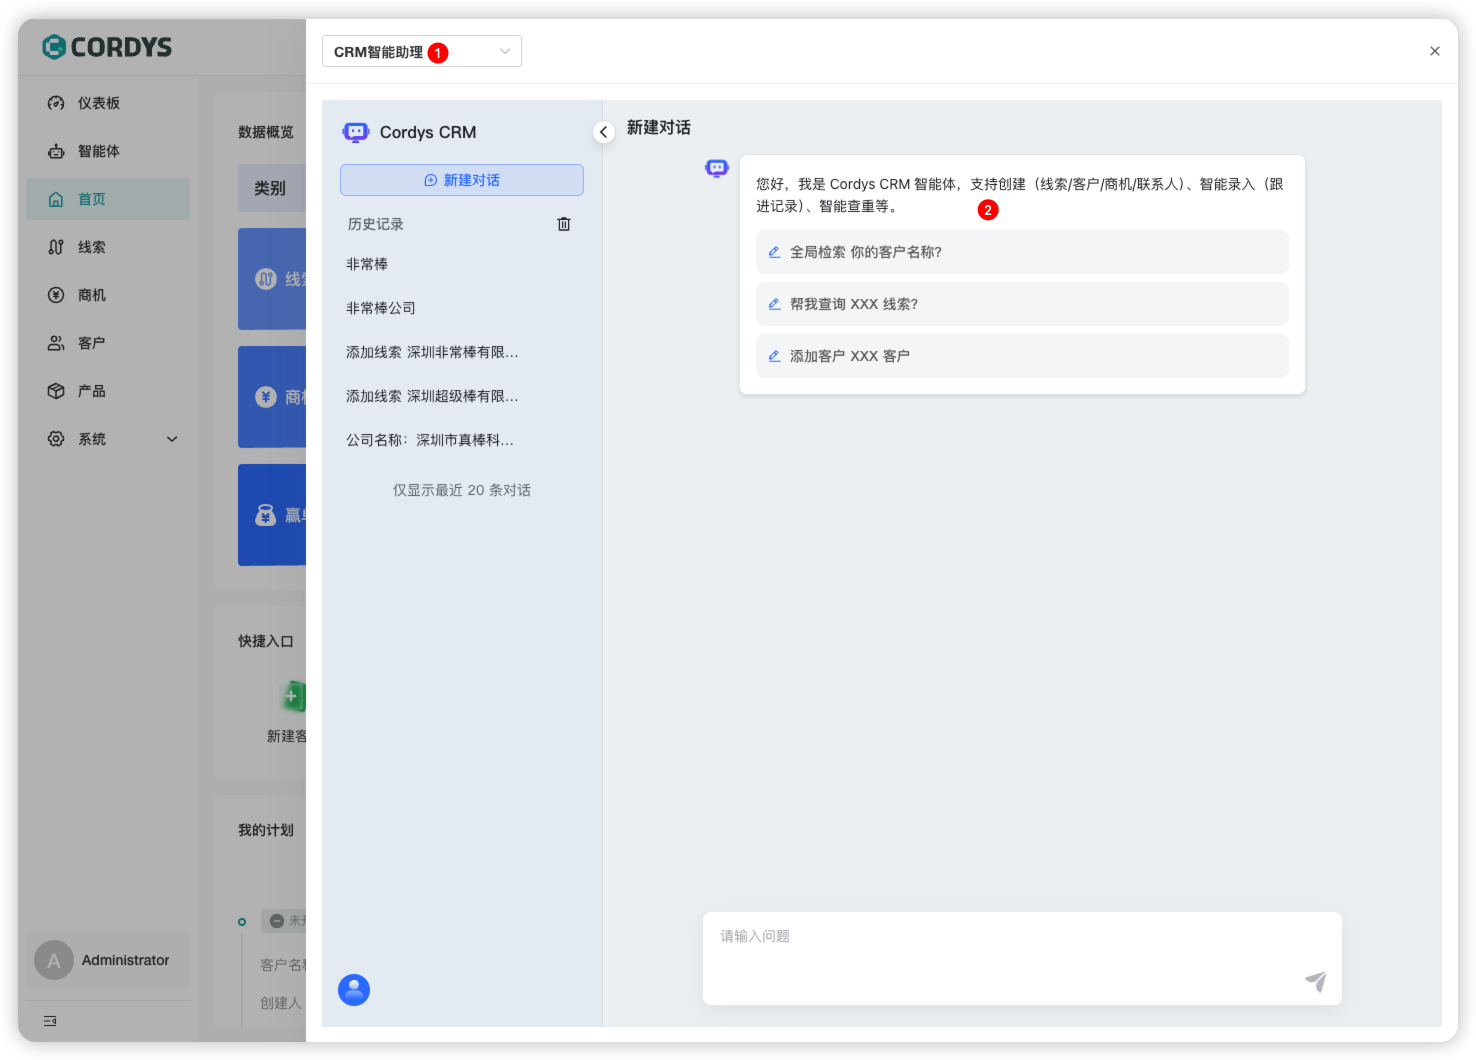Open the 仪表板 dashboard menu item
This screenshot has width=1476, height=1060.
point(98,103)
